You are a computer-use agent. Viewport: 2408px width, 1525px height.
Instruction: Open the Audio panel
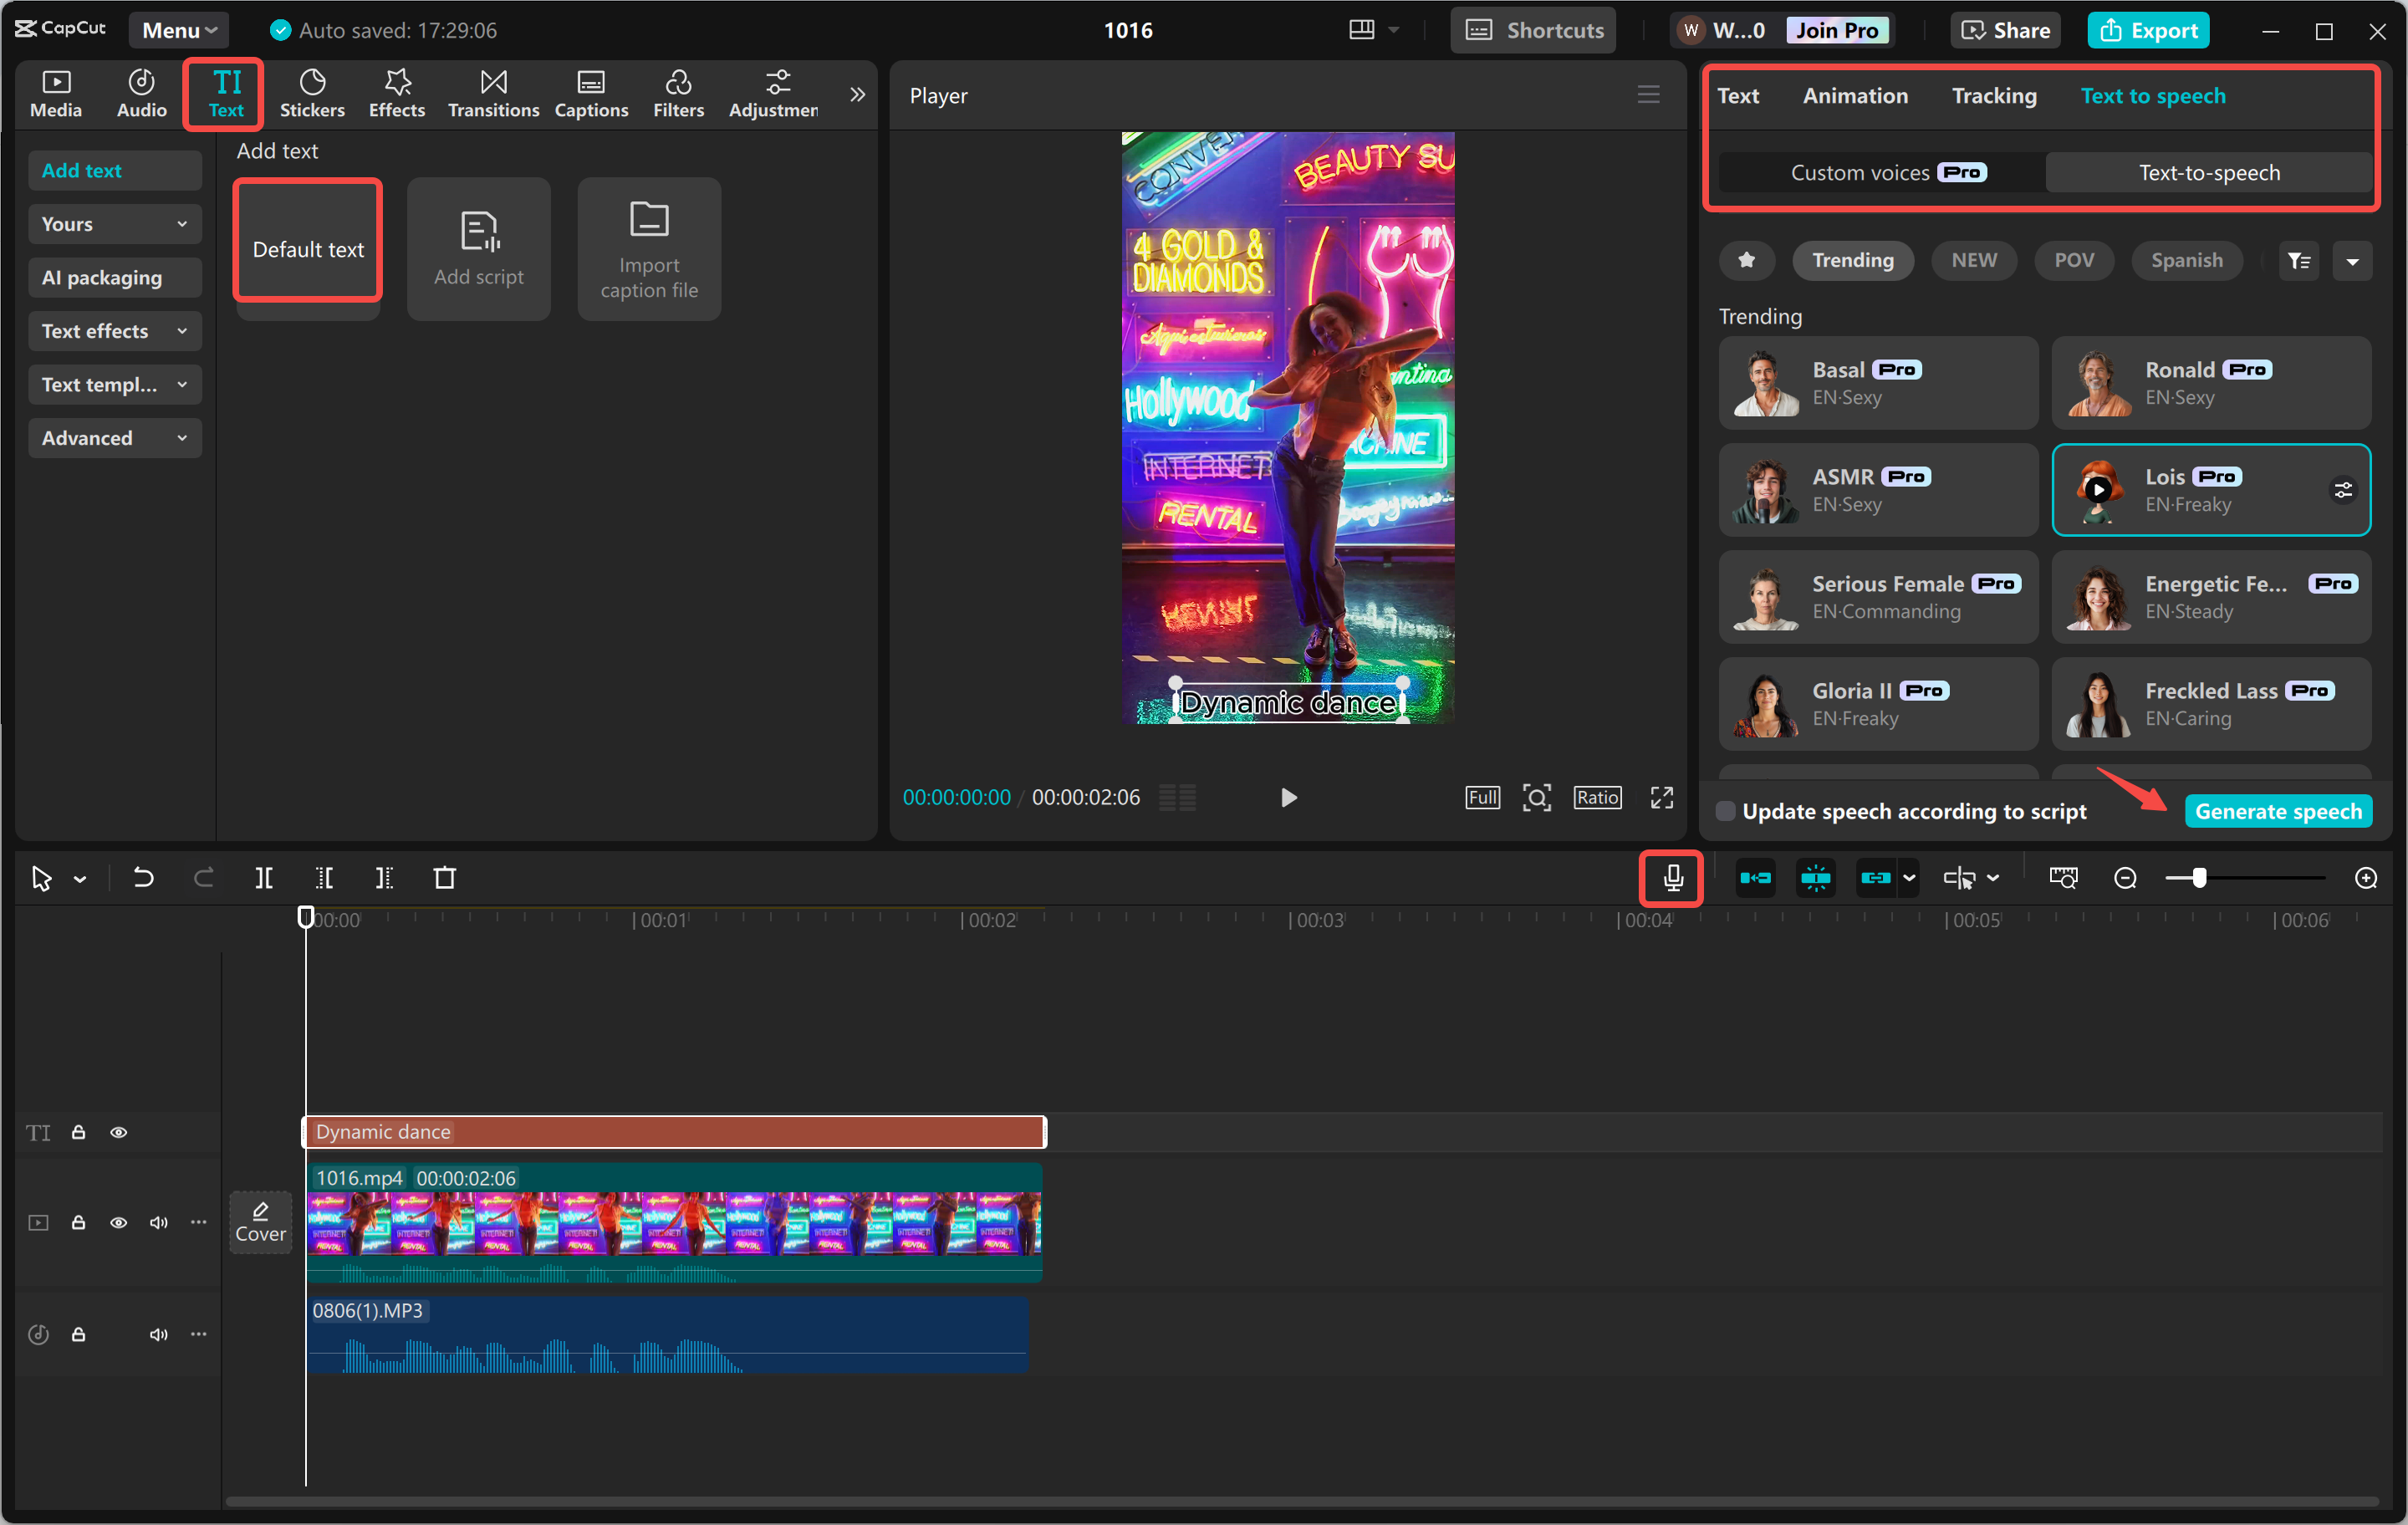[140, 93]
